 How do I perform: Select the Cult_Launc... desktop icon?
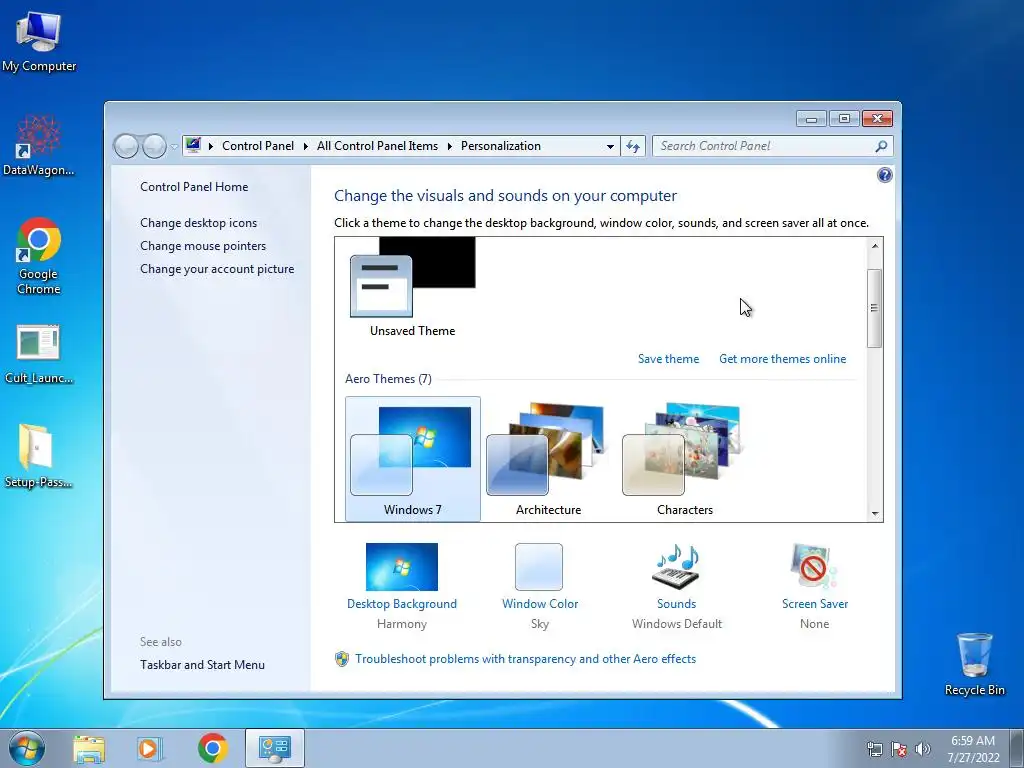click(x=39, y=353)
